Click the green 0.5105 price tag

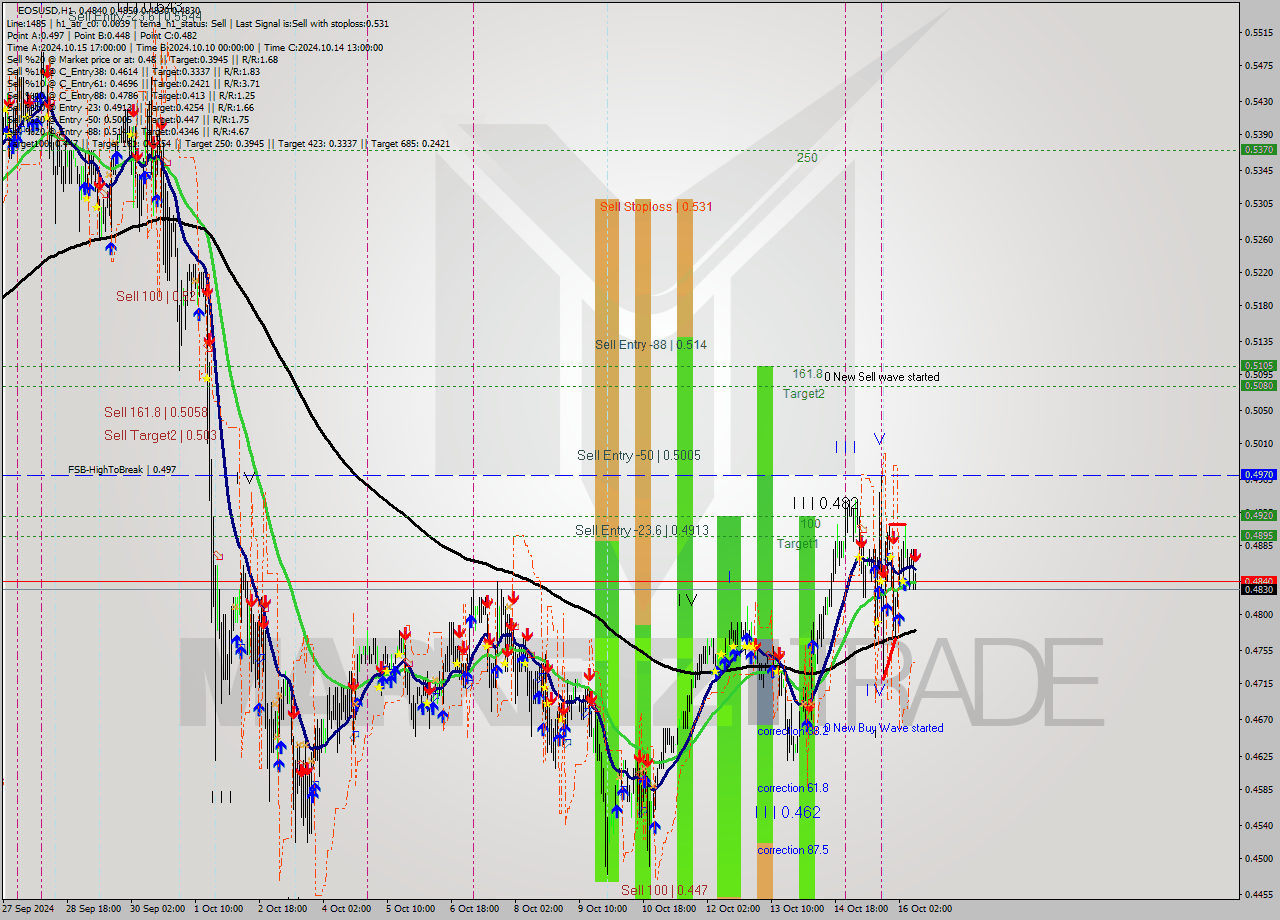pos(1258,366)
